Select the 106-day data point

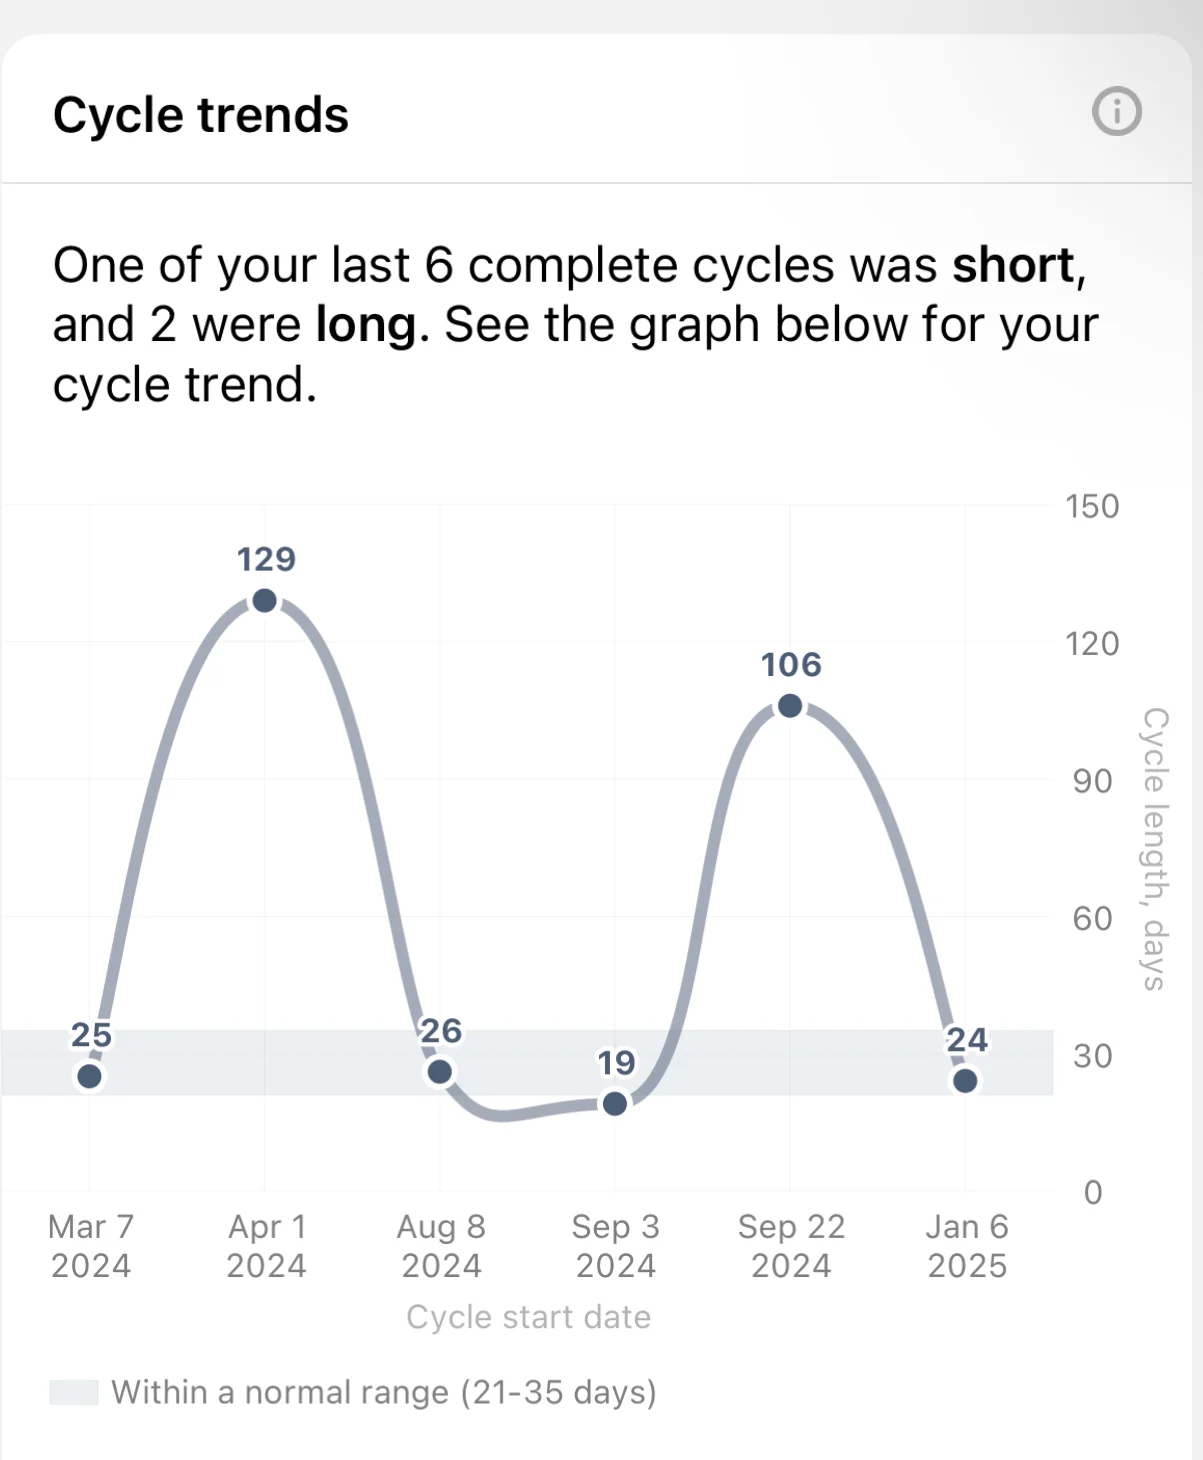(790, 706)
